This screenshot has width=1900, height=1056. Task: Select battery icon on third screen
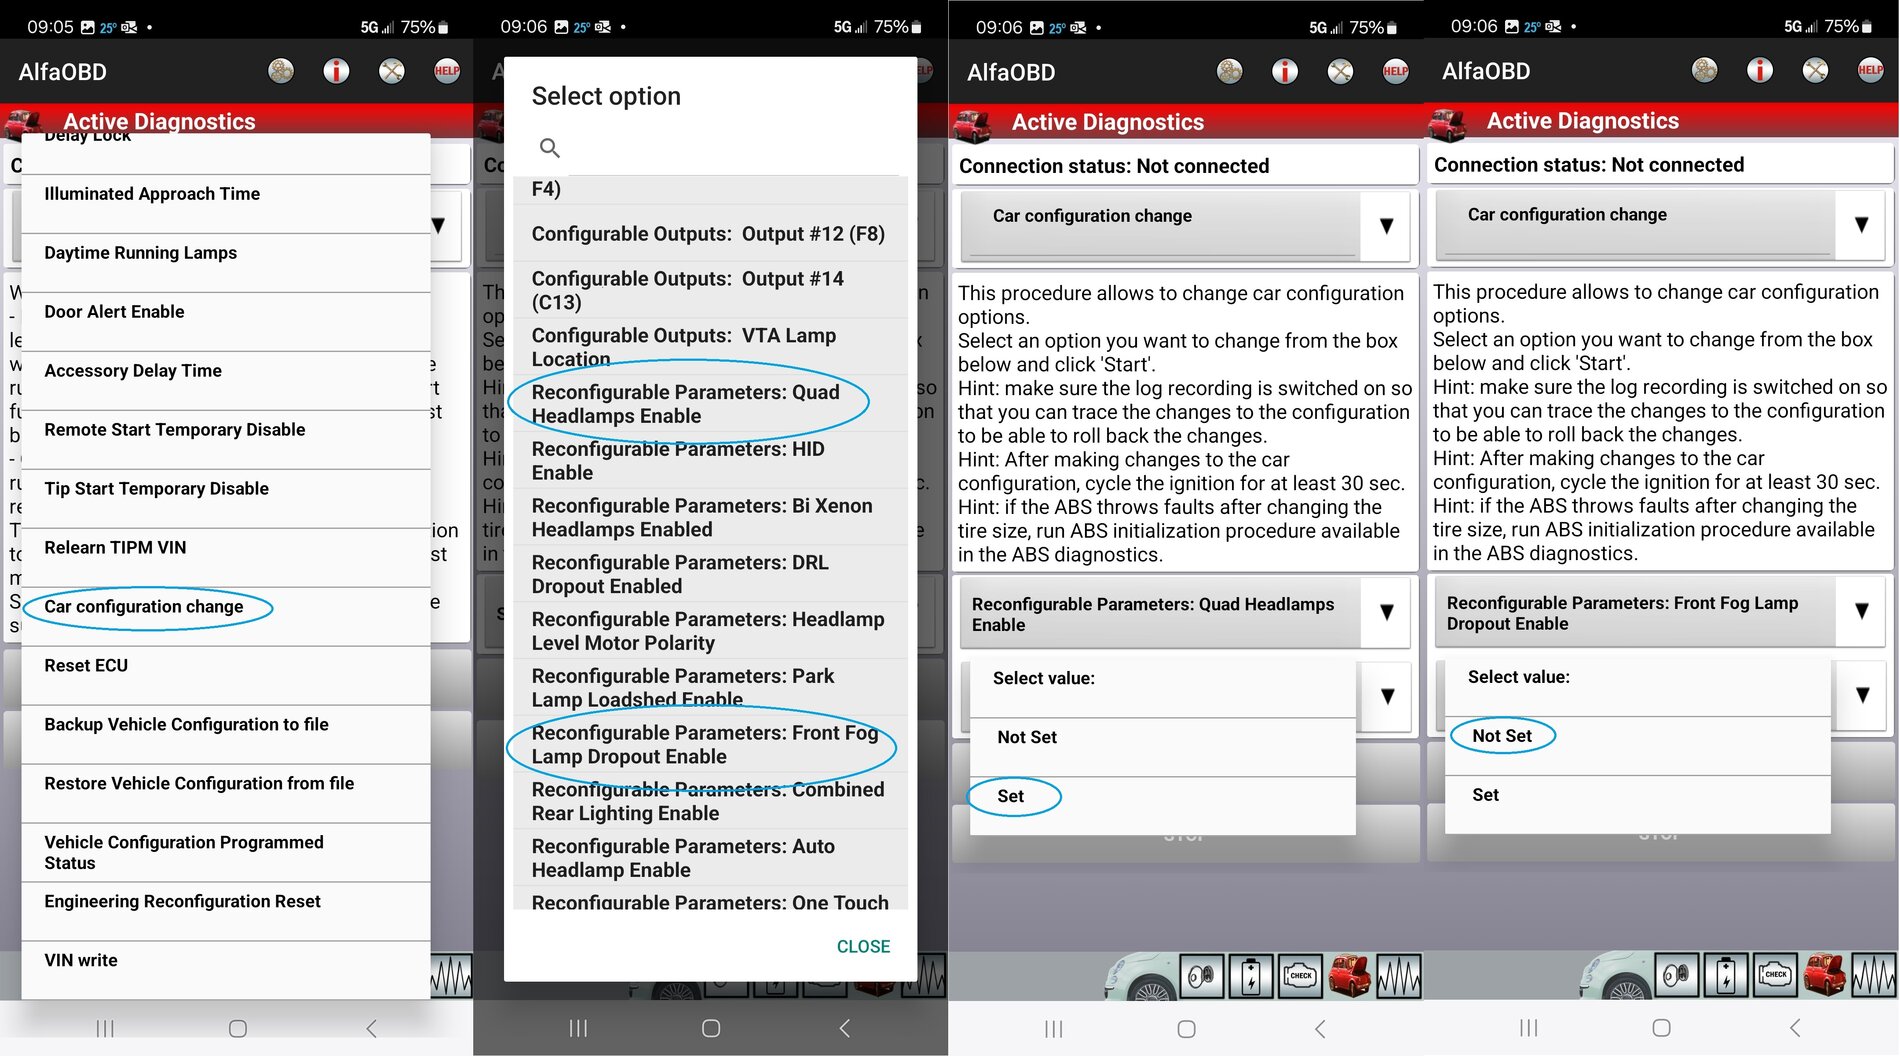tap(1251, 976)
